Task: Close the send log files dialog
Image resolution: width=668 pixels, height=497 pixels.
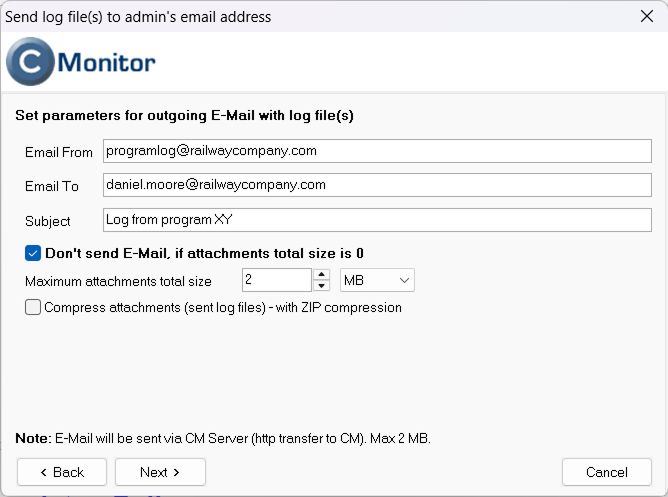Action: click(x=647, y=16)
